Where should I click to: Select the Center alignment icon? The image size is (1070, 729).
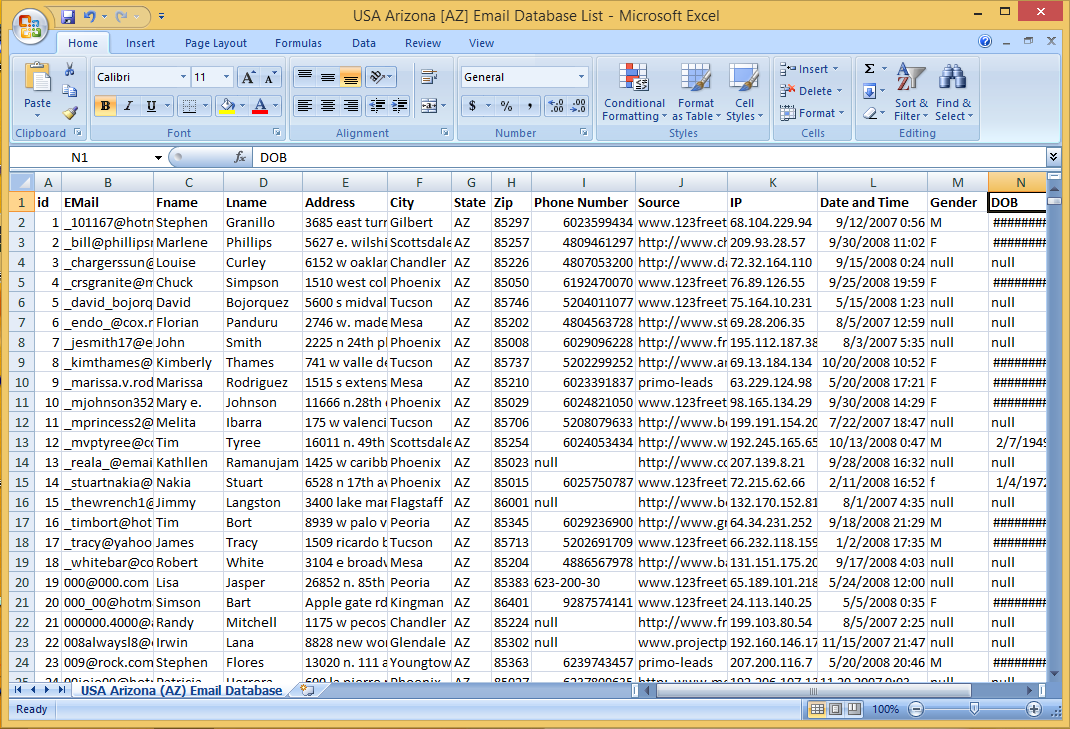click(x=327, y=105)
